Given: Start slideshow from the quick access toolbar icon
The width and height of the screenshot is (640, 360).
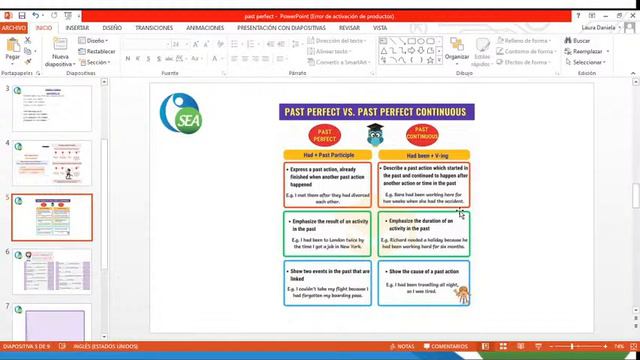Looking at the screenshot, I should tap(68, 16).
